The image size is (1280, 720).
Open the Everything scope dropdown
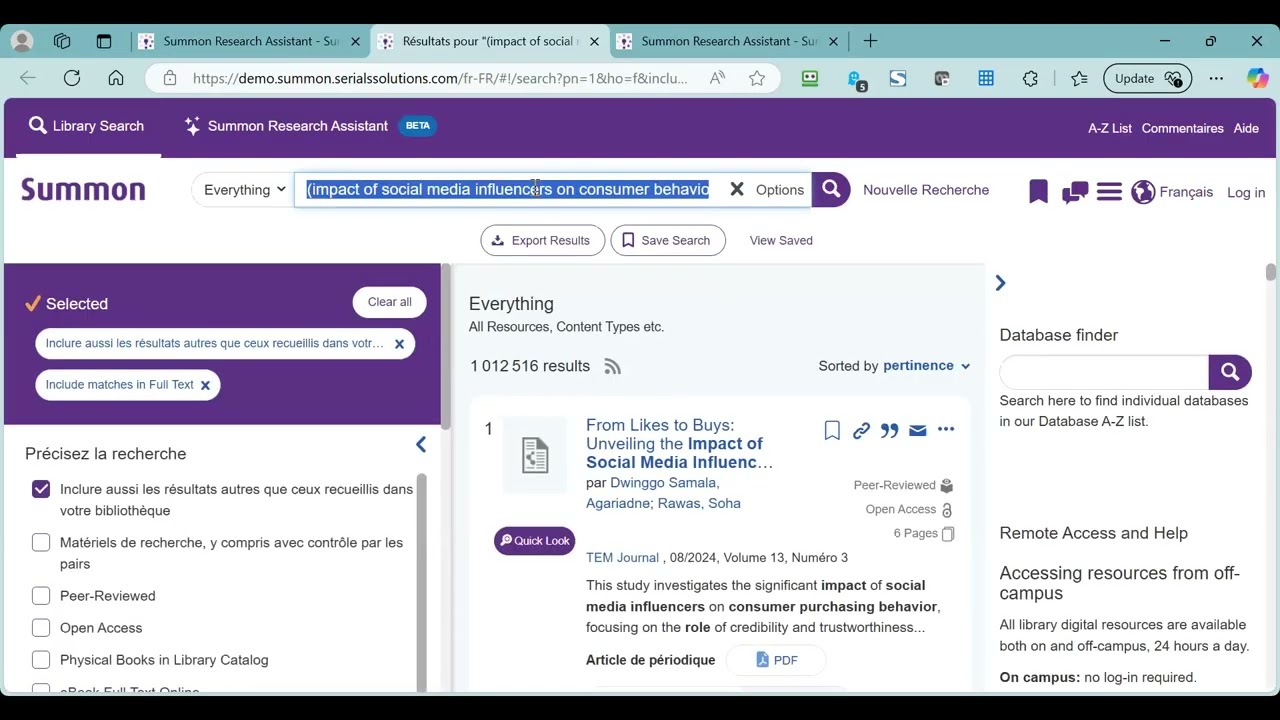[244, 189]
